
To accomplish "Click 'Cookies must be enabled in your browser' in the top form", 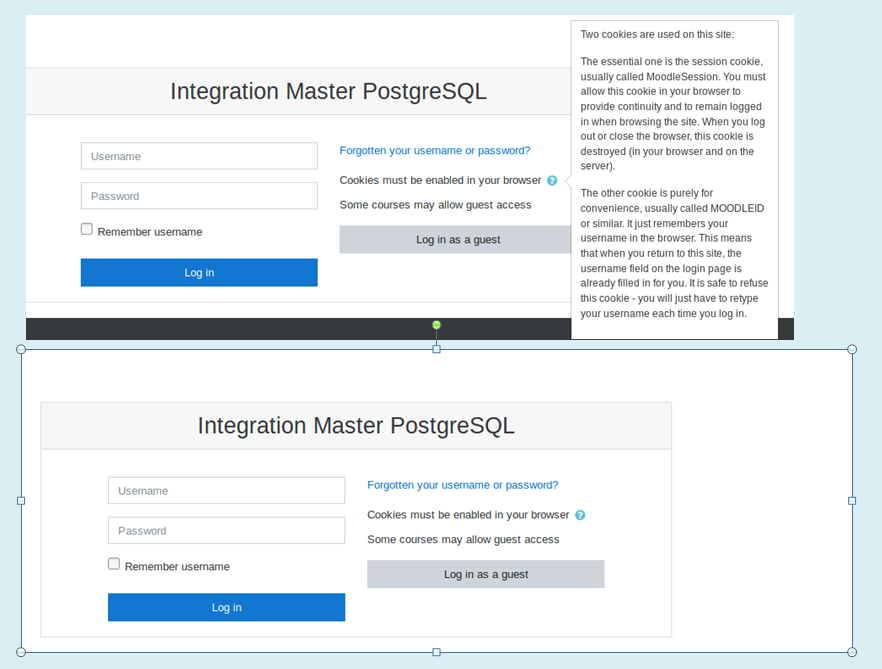I will tap(440, 180).
